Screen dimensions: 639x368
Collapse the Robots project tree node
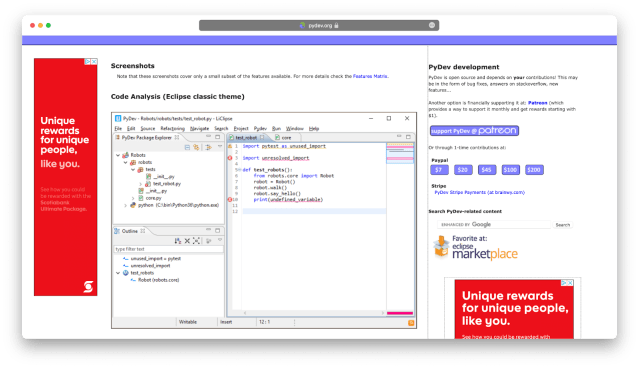point(118,155)
